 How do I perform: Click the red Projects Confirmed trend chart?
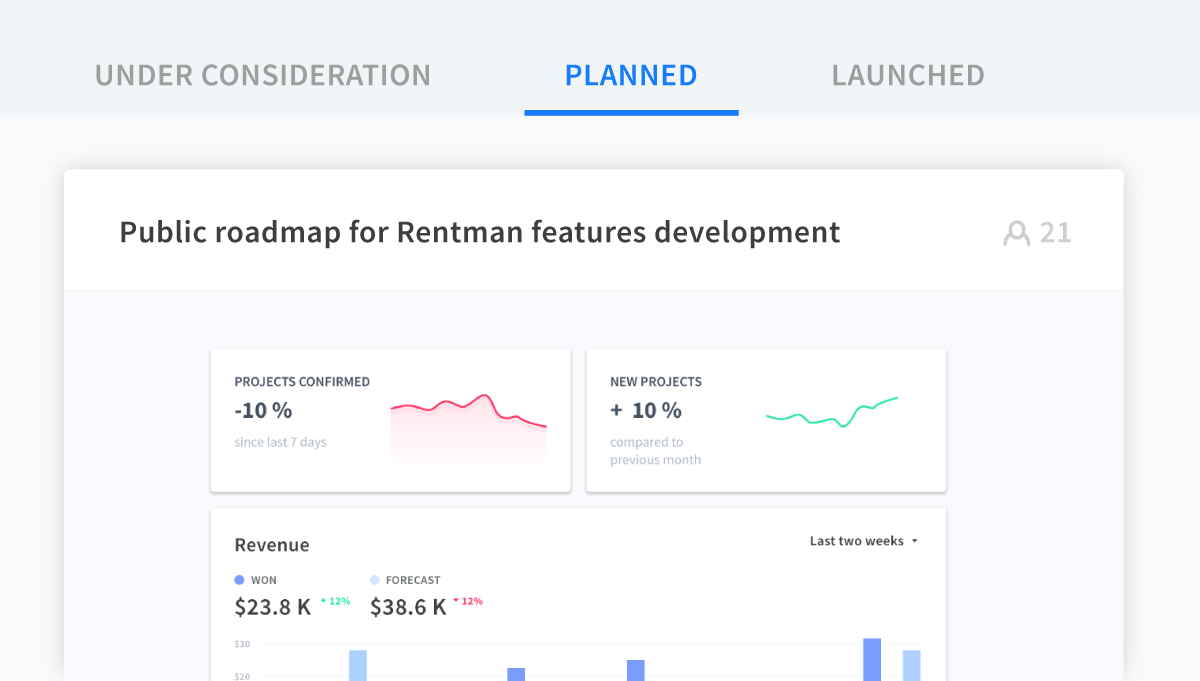[x=468, y=427]
